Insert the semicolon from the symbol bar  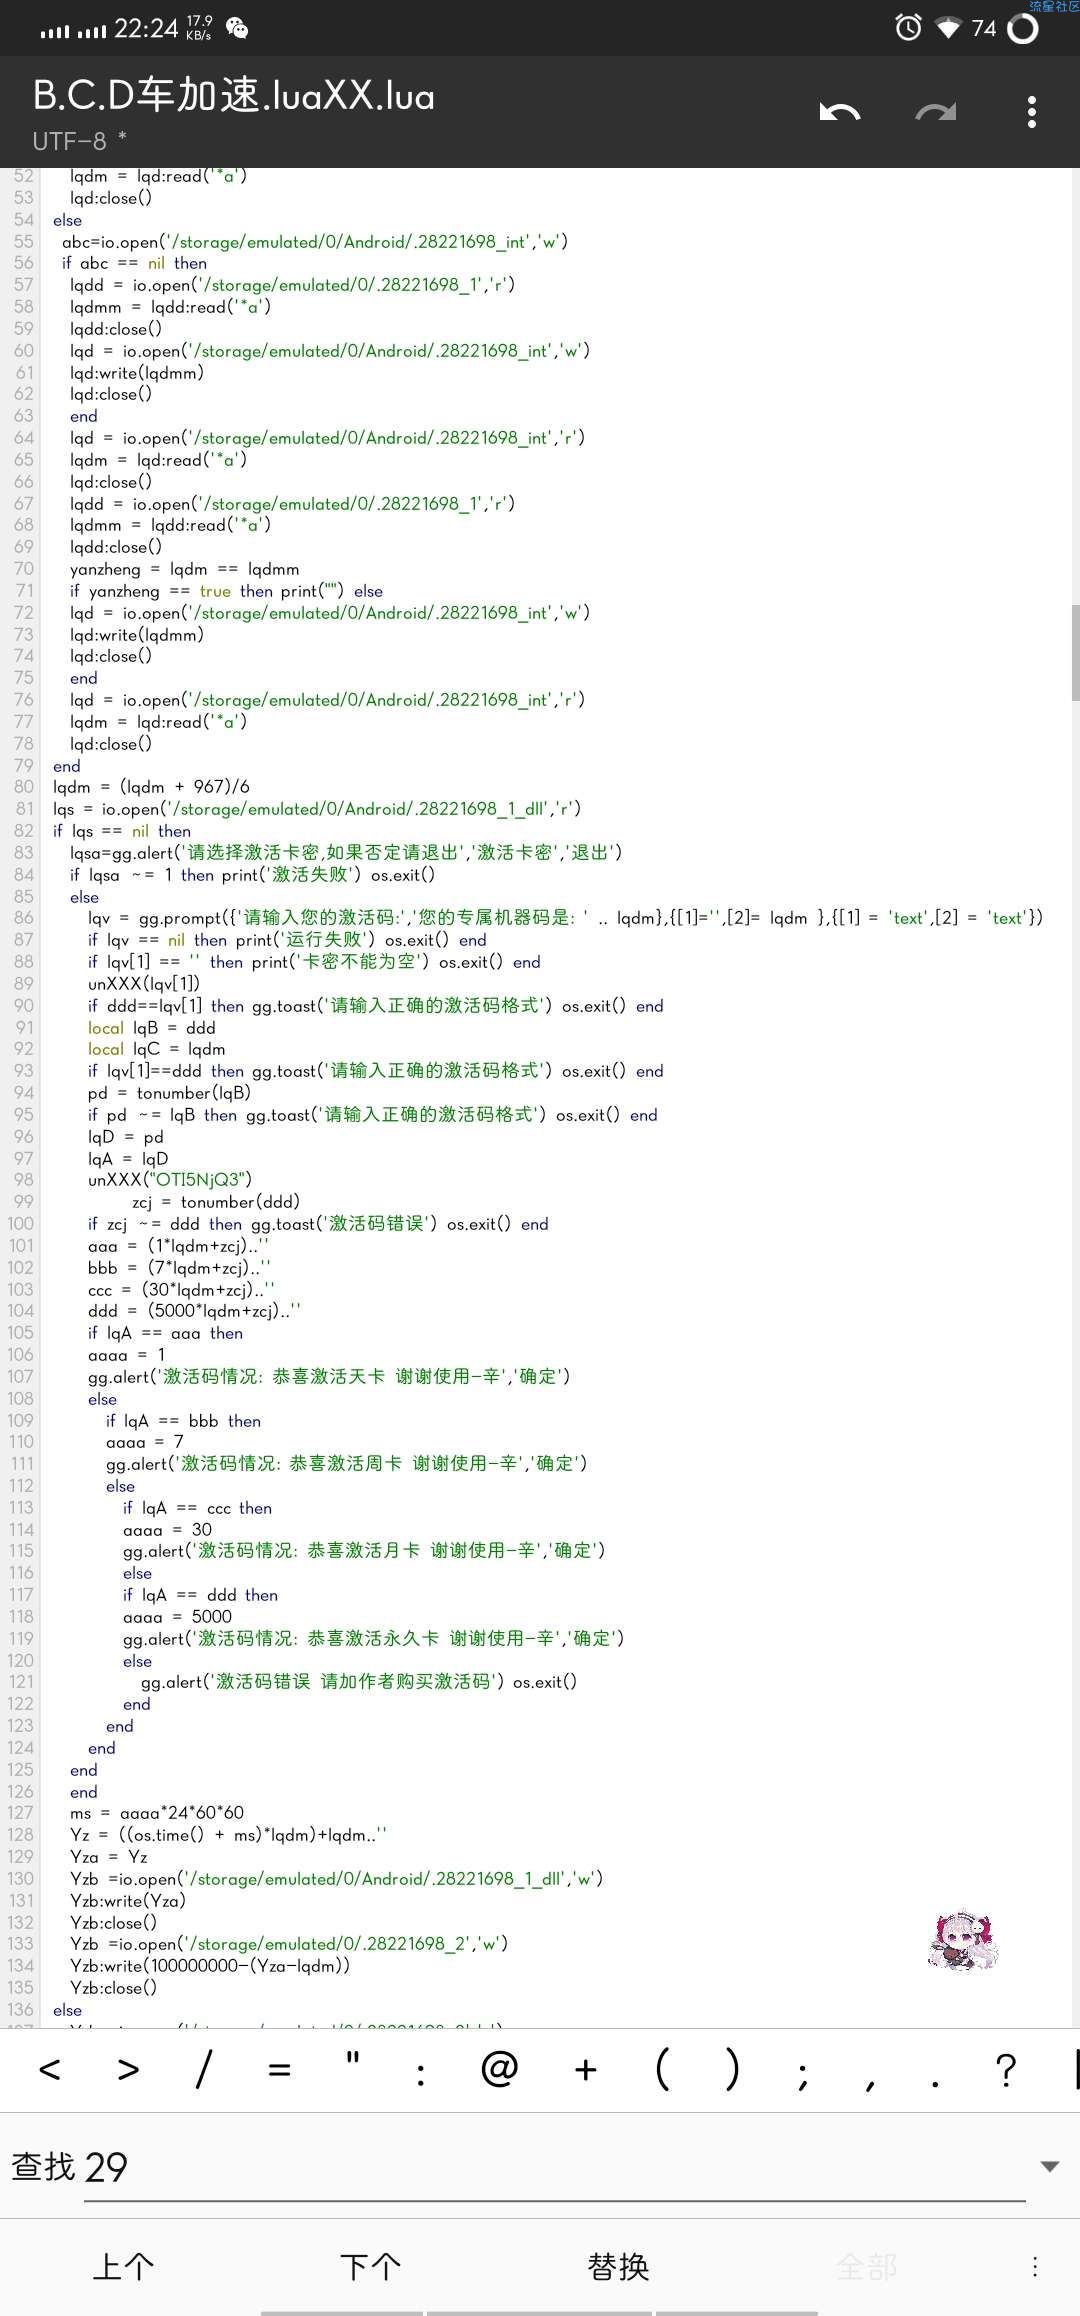tap(803, 2078)
